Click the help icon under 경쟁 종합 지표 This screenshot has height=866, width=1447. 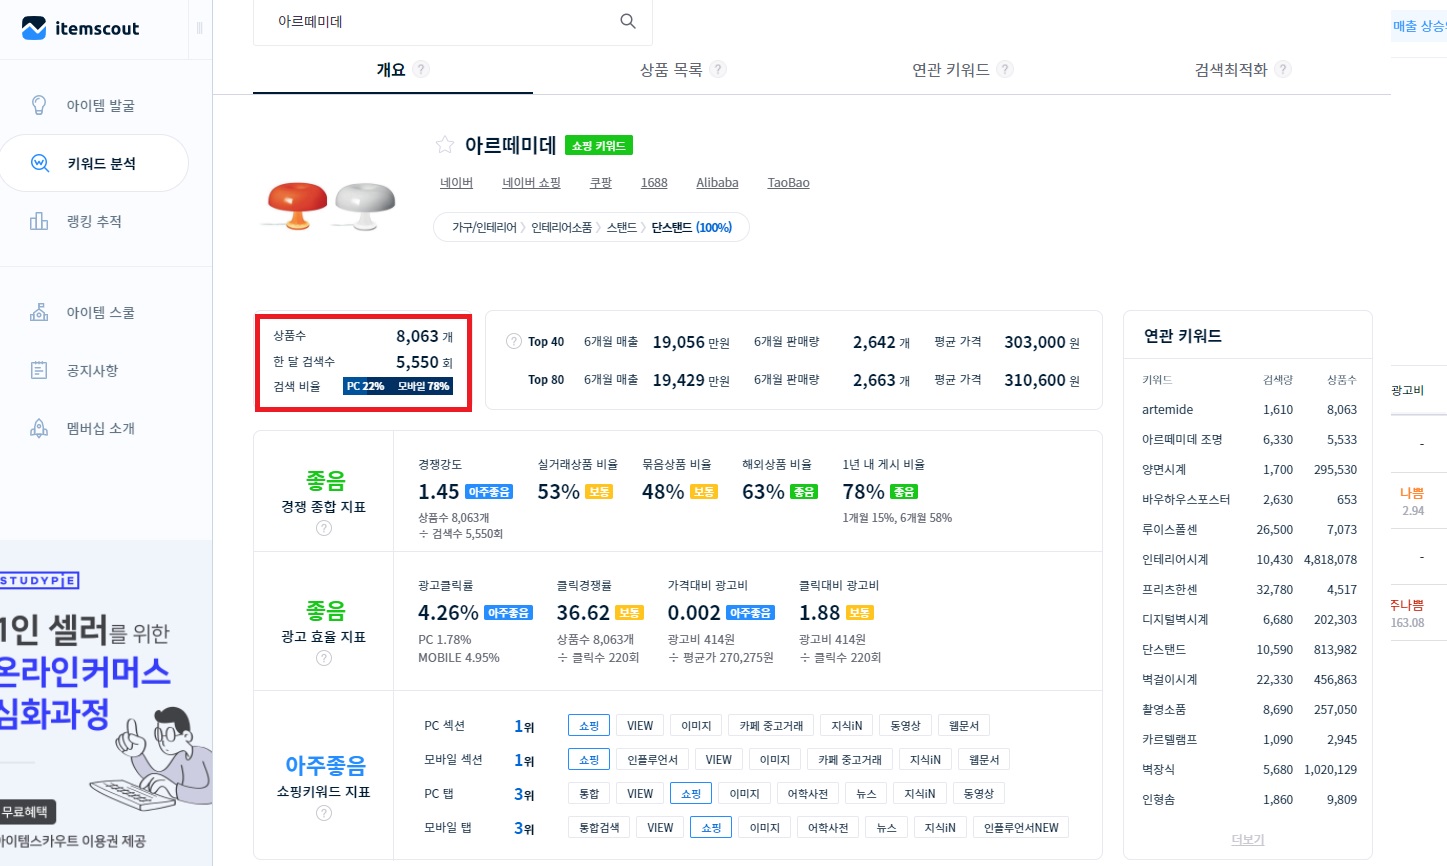pos(324,528)
